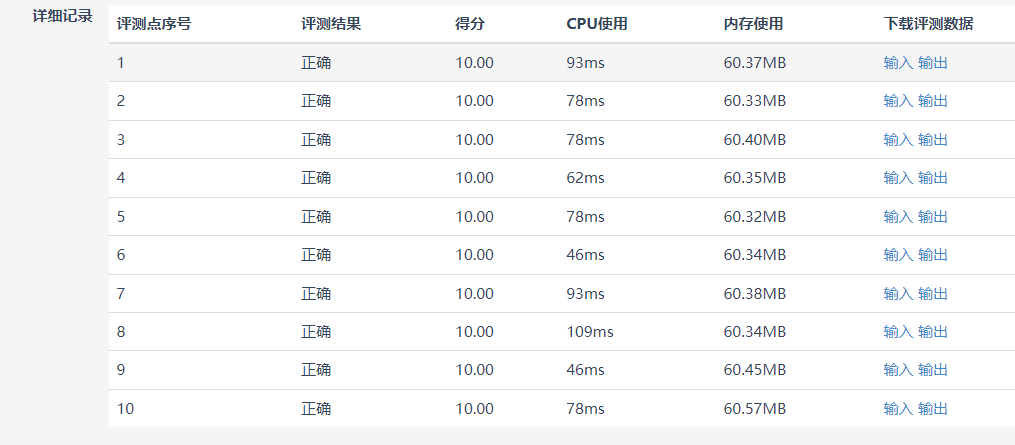Open 输出 link for test point 10
The width and height of the screenshot is (1015, 445).
coord(933,409)
